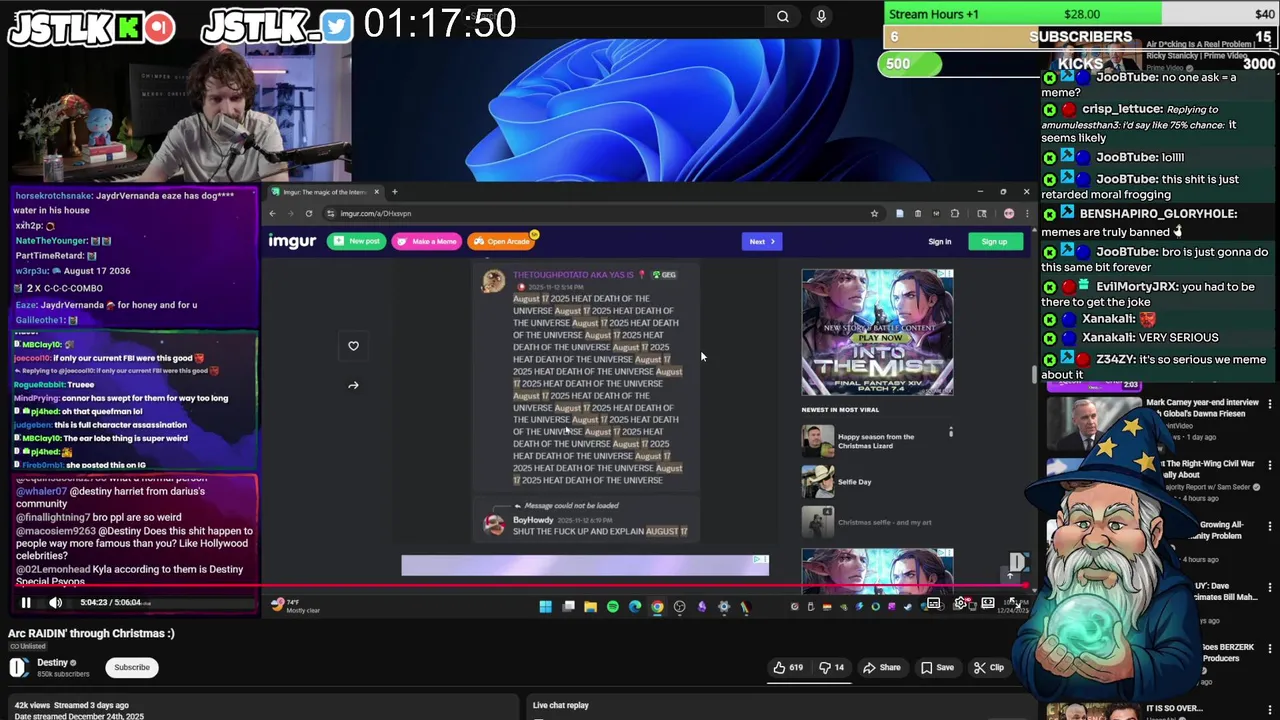The height and width of the screenshot is (720, 1280).
Task: Select the Imgur browser tab
Action: pos(324,192)
